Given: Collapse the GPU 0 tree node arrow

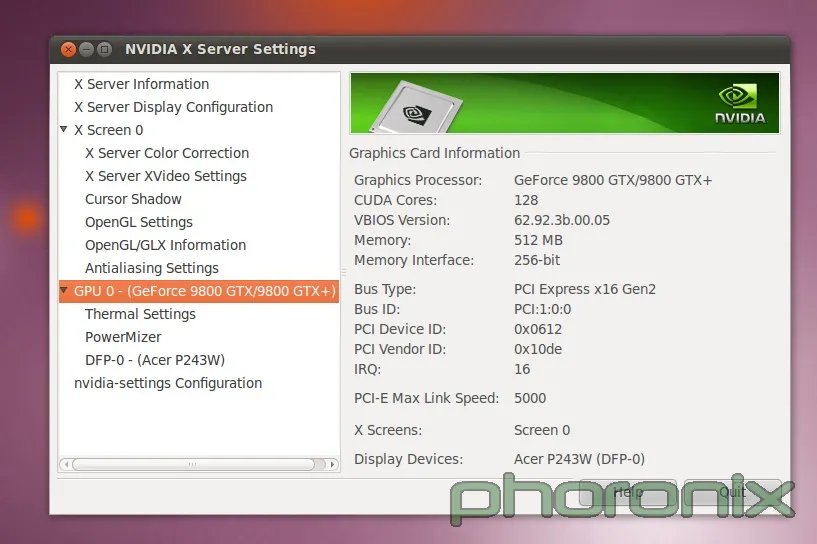Looking at the screenshot, I should coord(64,290).
